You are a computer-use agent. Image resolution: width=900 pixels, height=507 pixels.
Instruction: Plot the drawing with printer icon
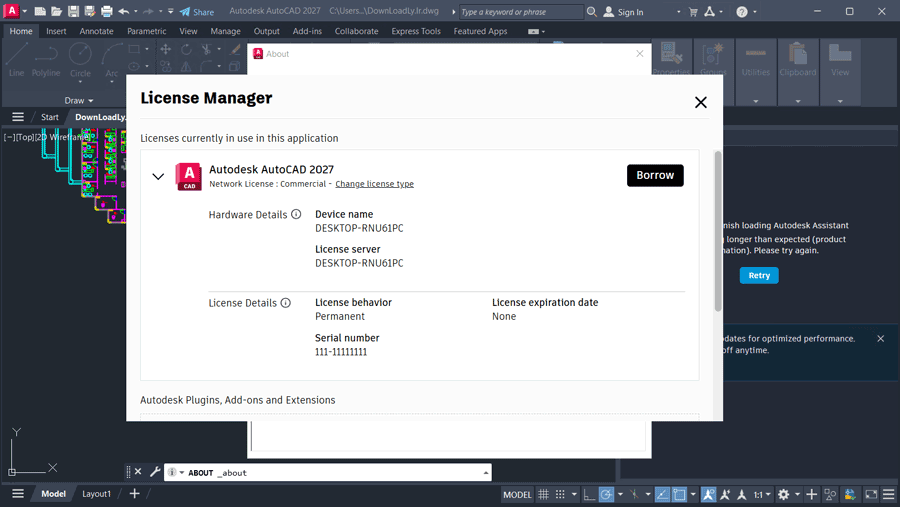[107, 11]
